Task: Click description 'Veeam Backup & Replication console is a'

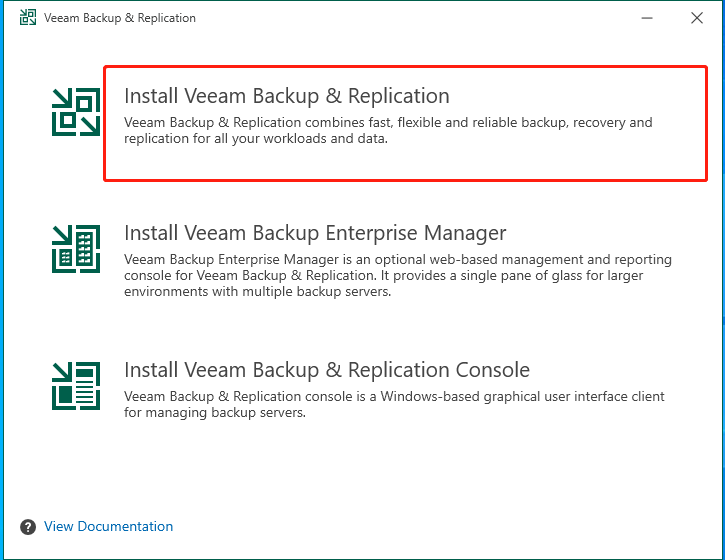Action: (x=394, y=404)
